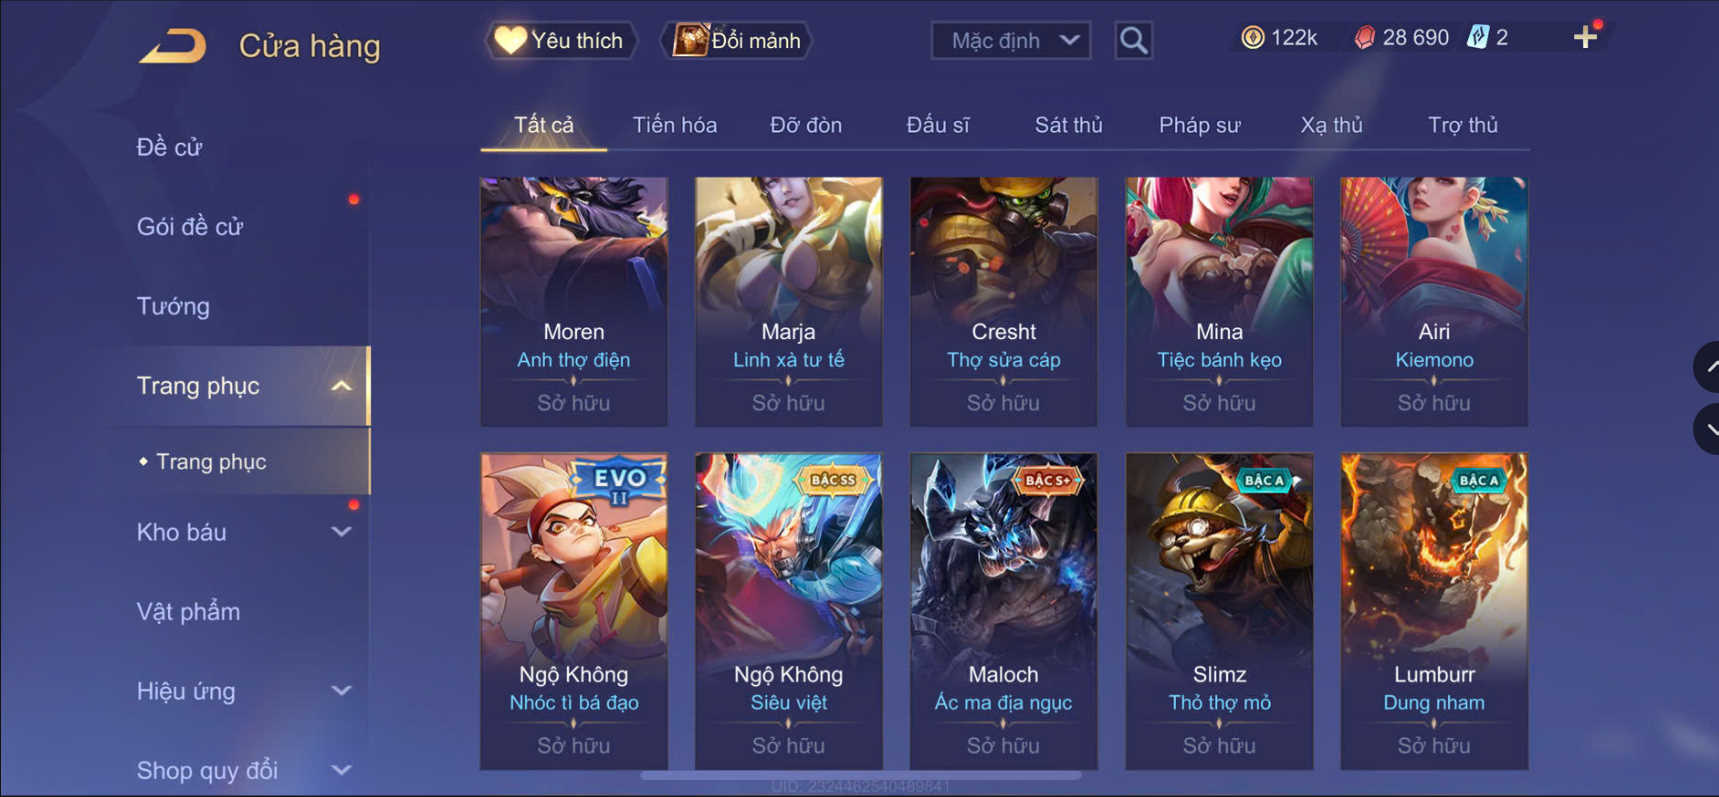Click the horizontal scrollbar under skins
The image size is (1719, 797).
[861, 775]
